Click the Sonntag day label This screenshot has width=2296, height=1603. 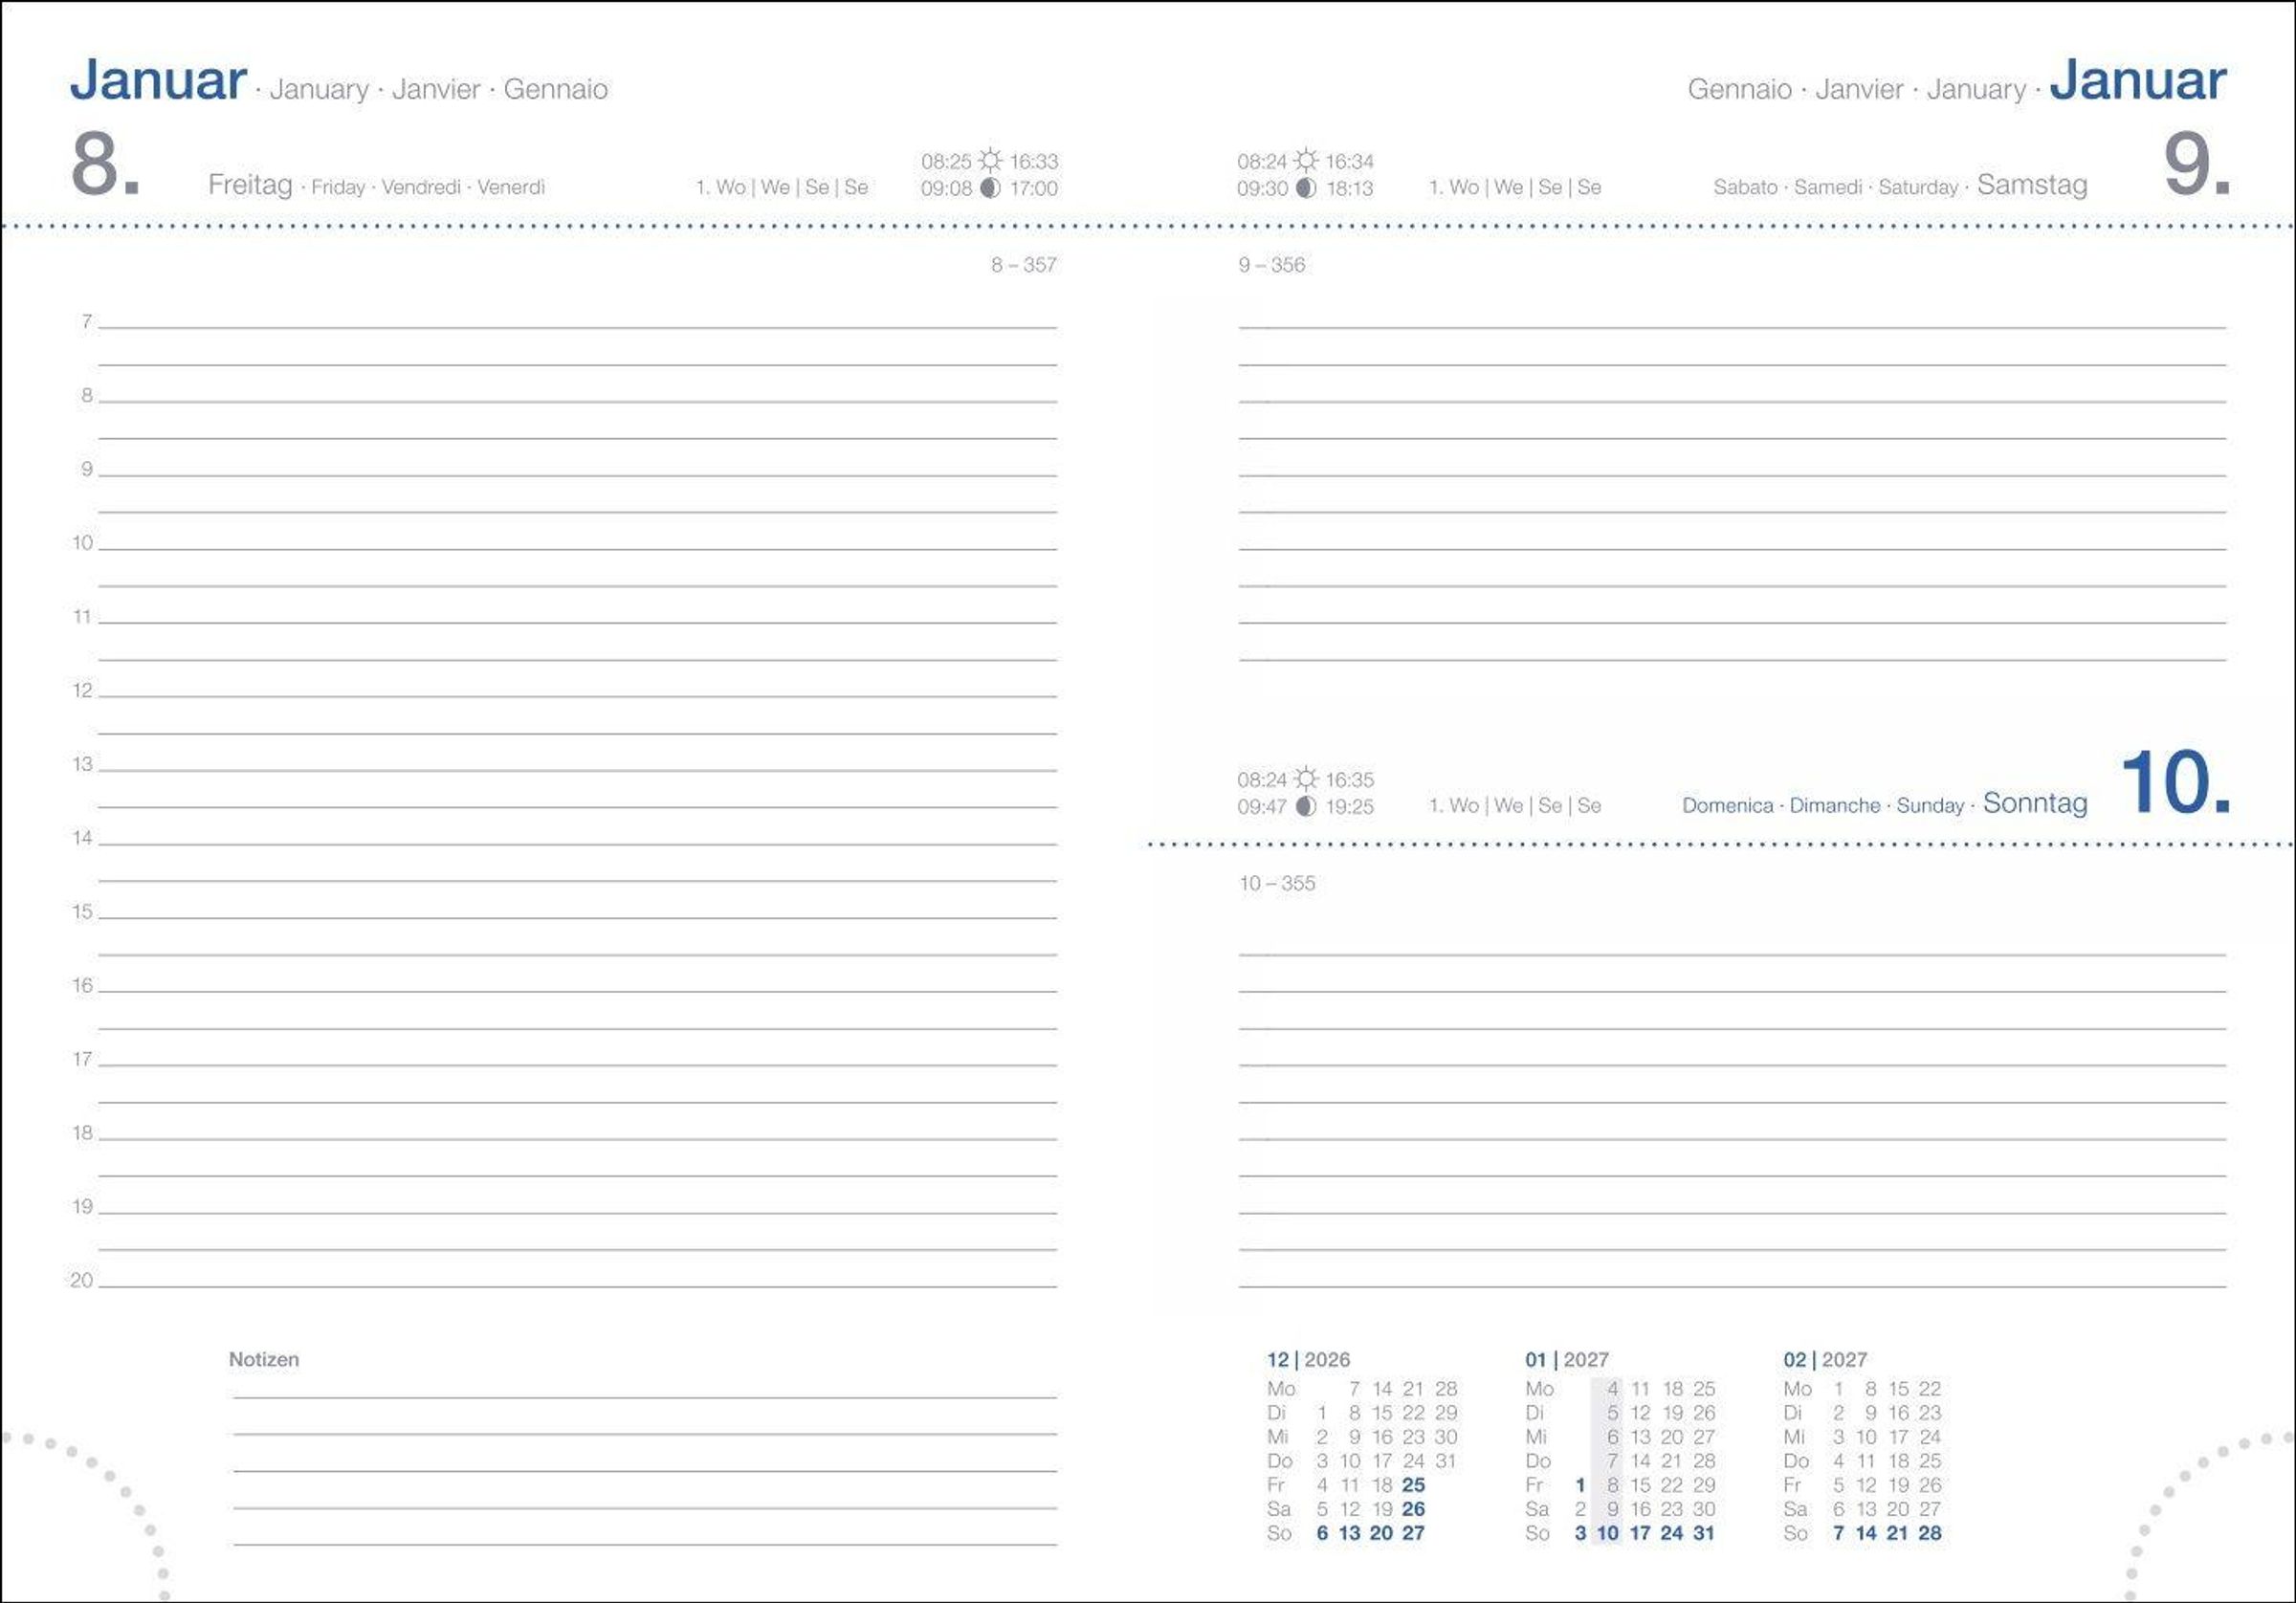pos(2035,803)
